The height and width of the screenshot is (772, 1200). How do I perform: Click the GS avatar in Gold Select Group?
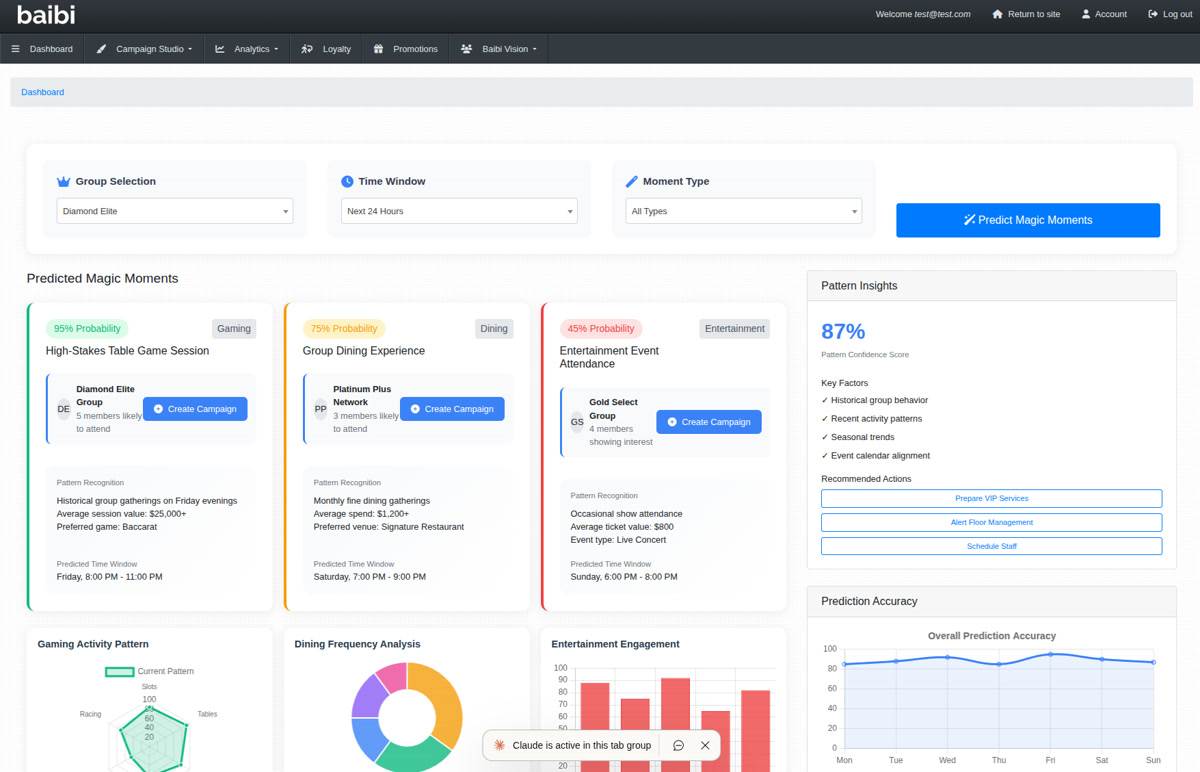(577, 422)
